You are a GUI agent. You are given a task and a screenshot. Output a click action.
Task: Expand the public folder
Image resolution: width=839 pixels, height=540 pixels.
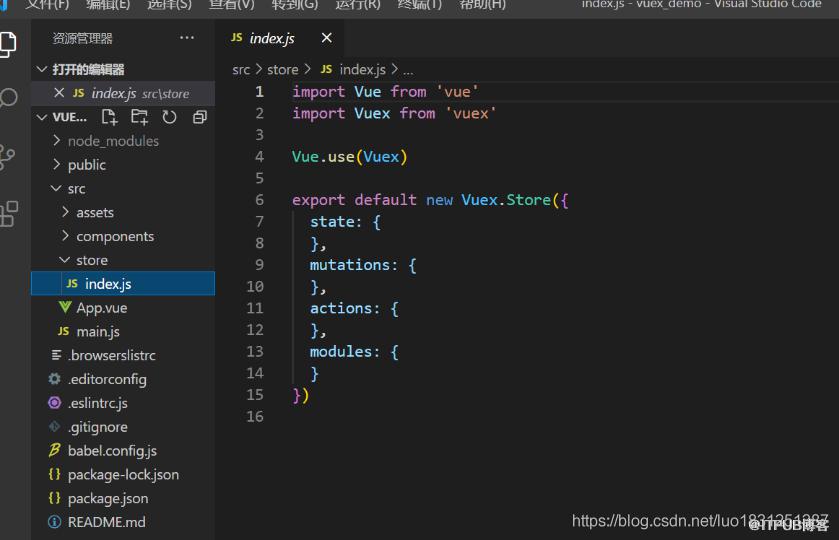tap(56, 164)
